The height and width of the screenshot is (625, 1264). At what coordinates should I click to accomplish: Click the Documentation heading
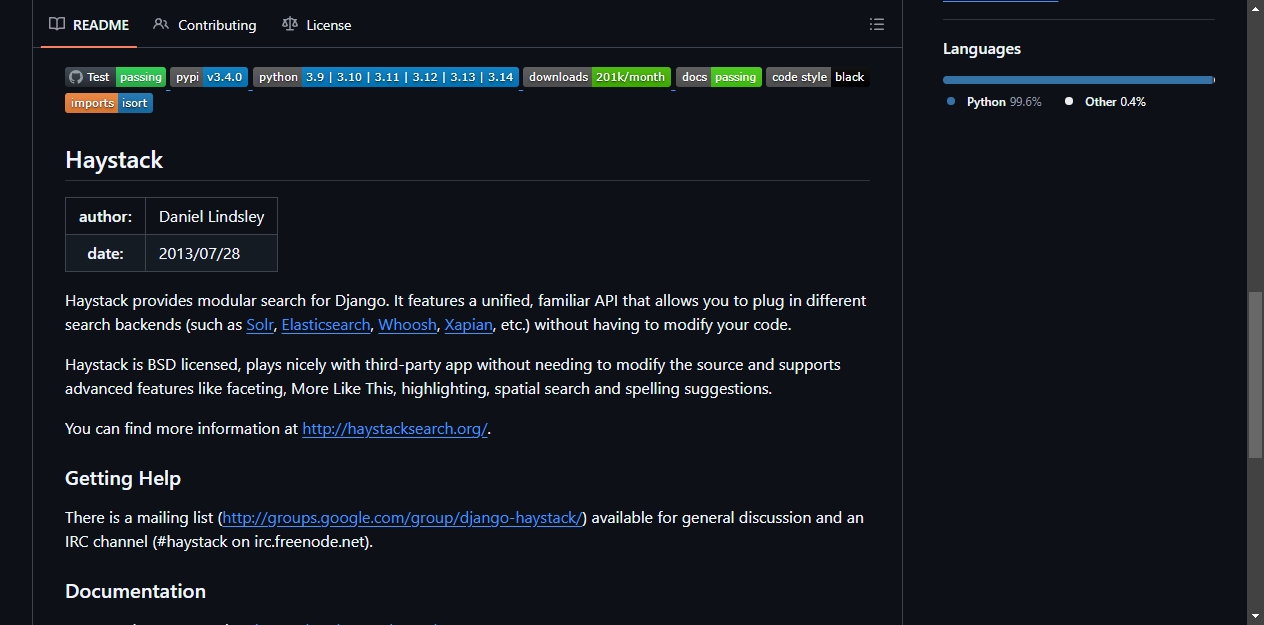[x=136, y=591]
